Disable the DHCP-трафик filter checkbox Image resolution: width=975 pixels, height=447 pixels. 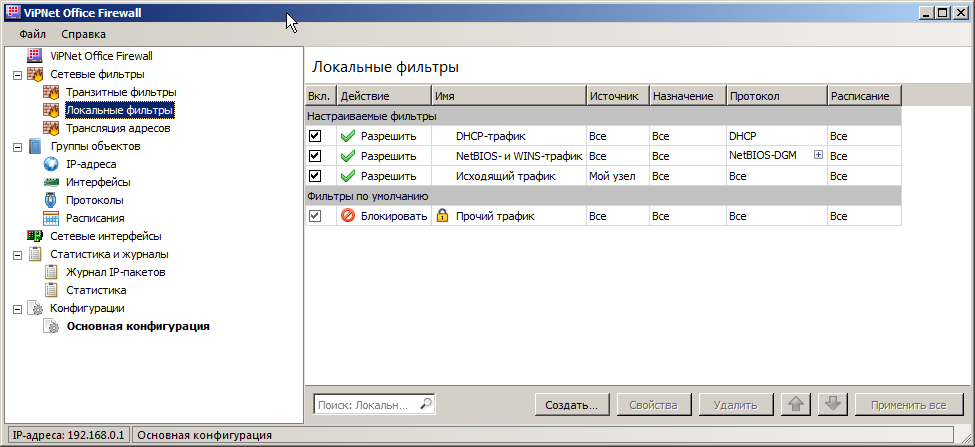coord(315,136)
